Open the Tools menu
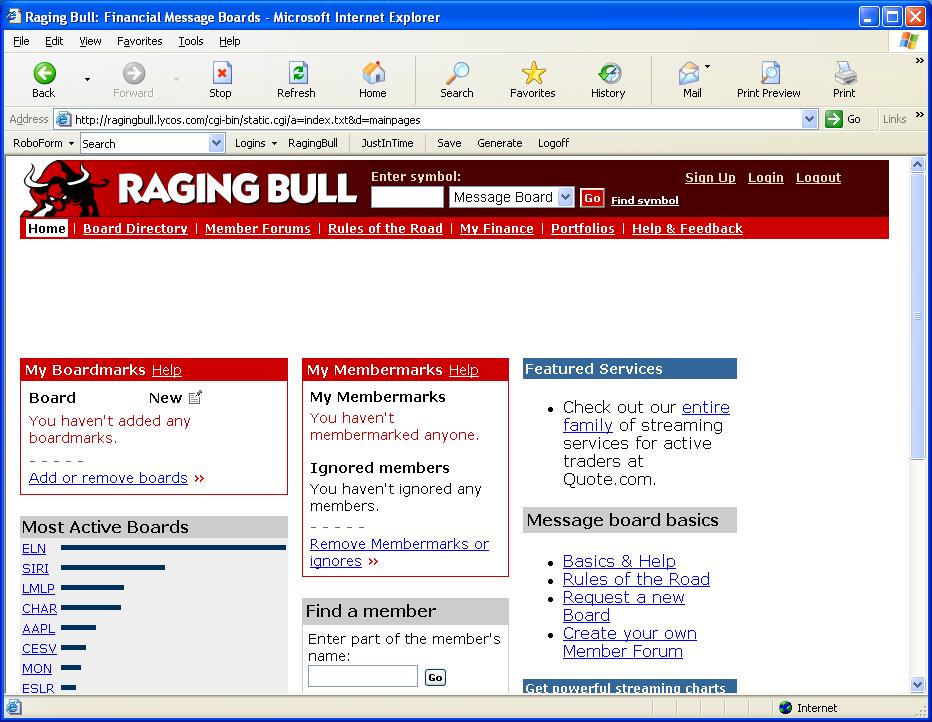Viewport: 932px width, 722px height. click(190, 41)
